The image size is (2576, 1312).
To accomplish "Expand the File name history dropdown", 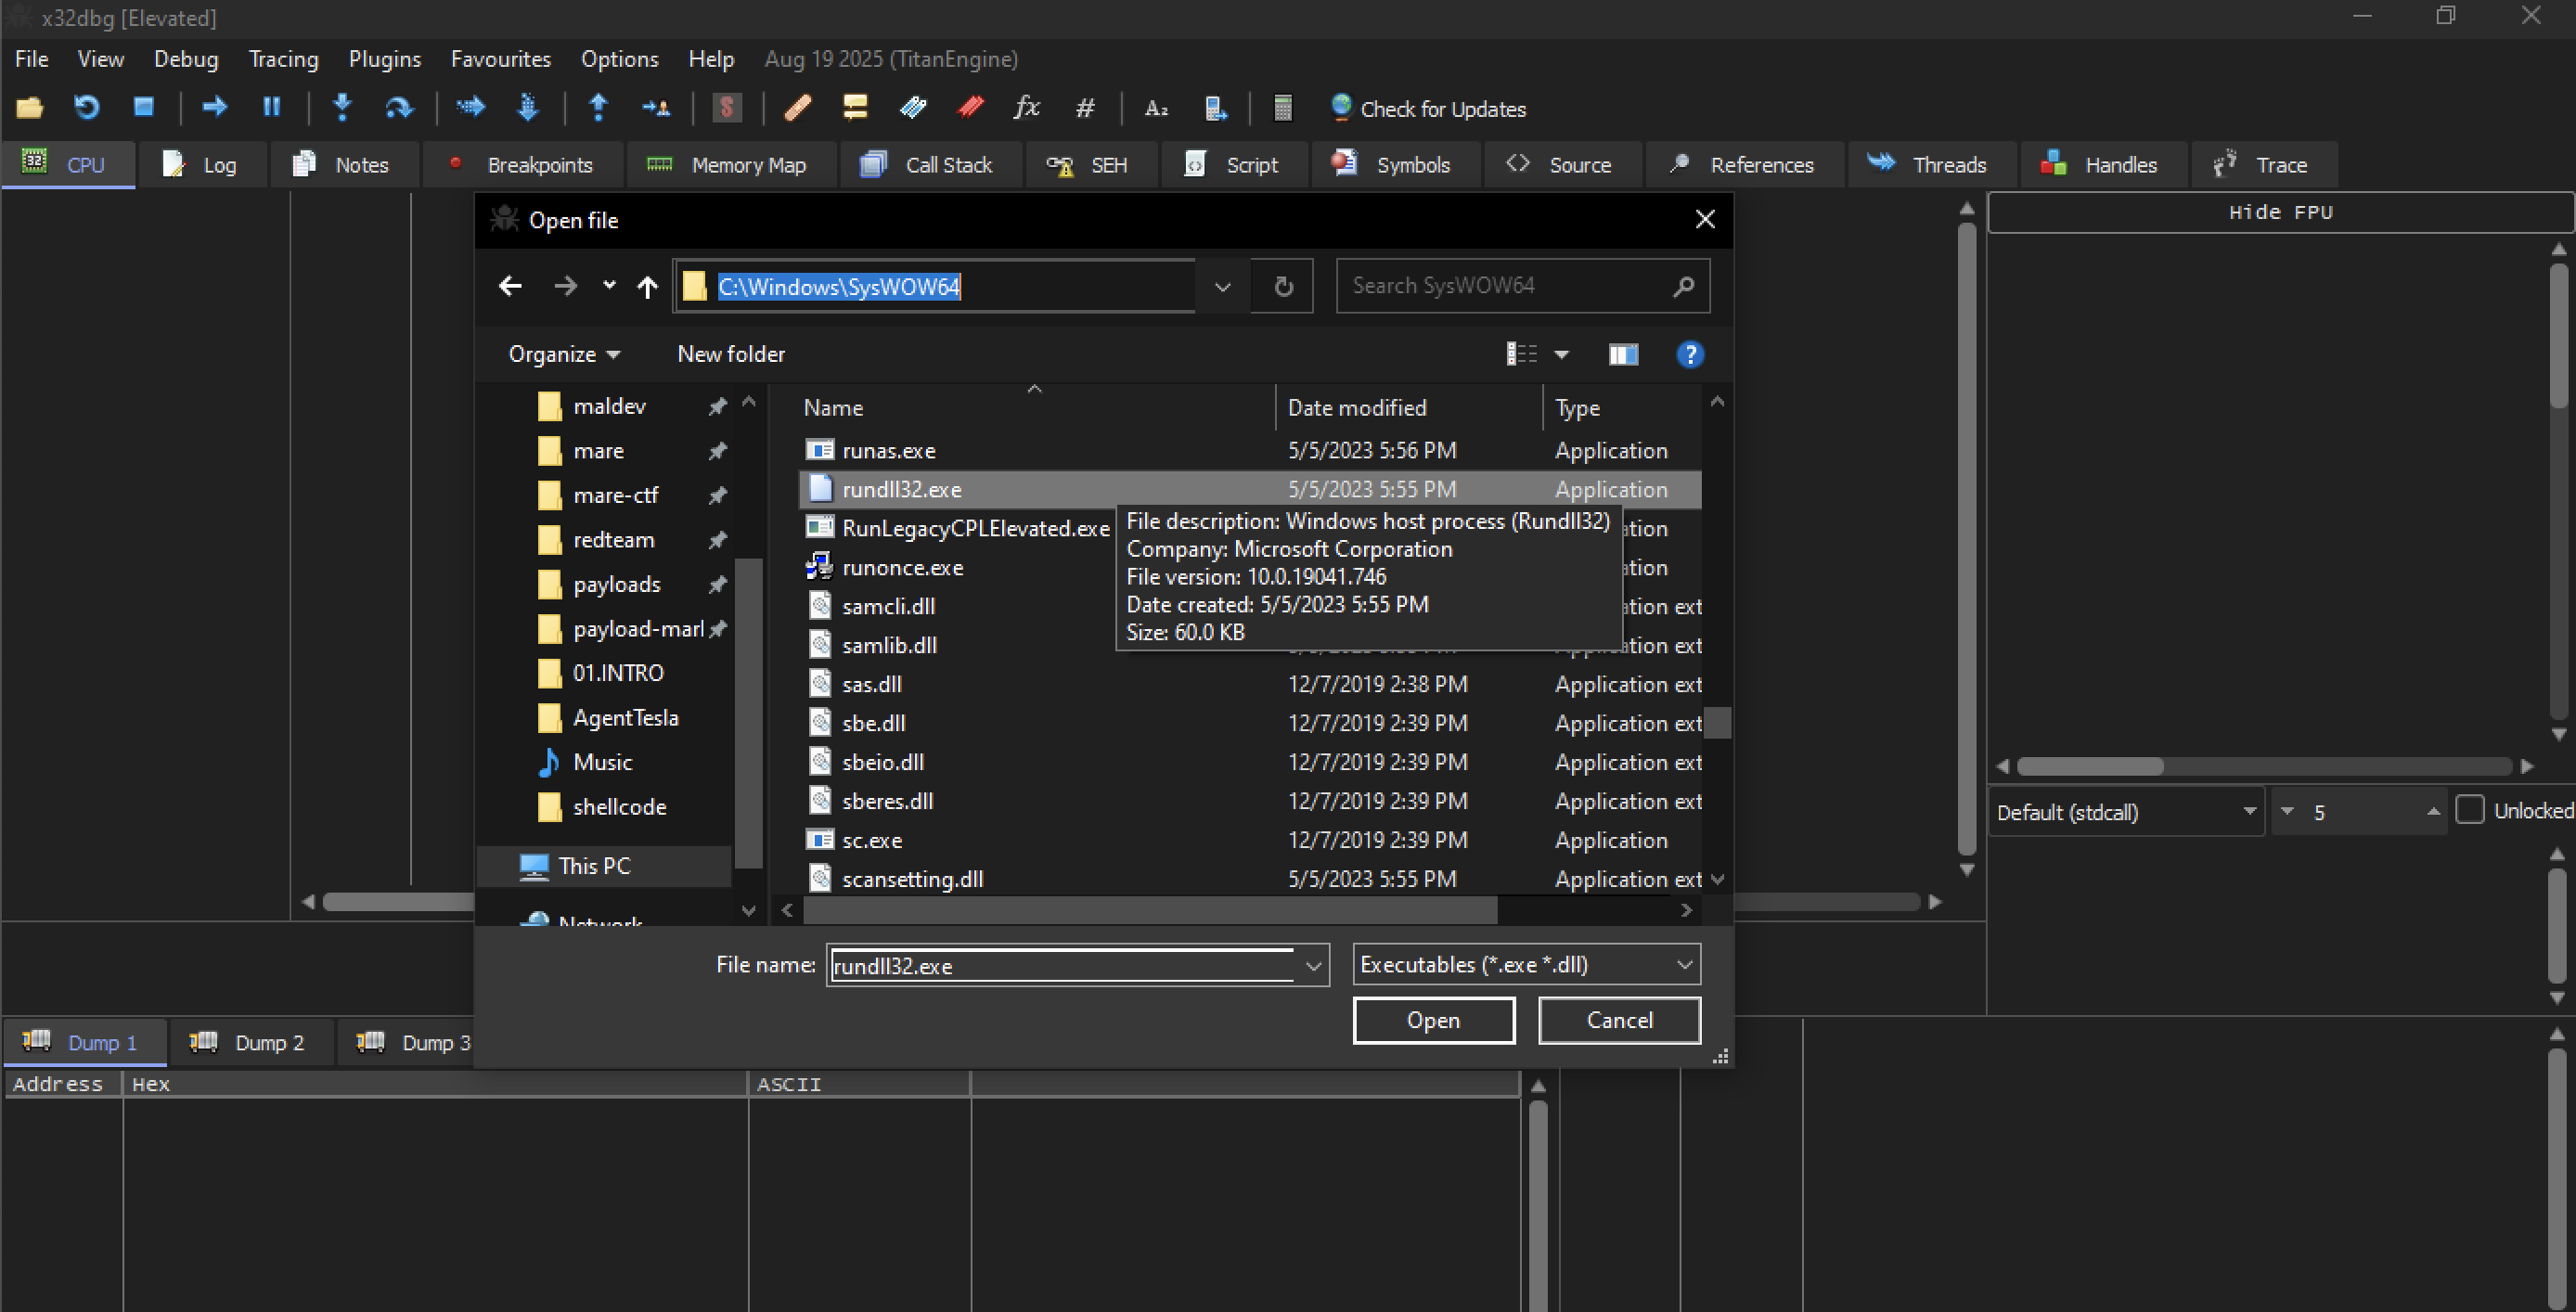I will [x=1313, y=965].
